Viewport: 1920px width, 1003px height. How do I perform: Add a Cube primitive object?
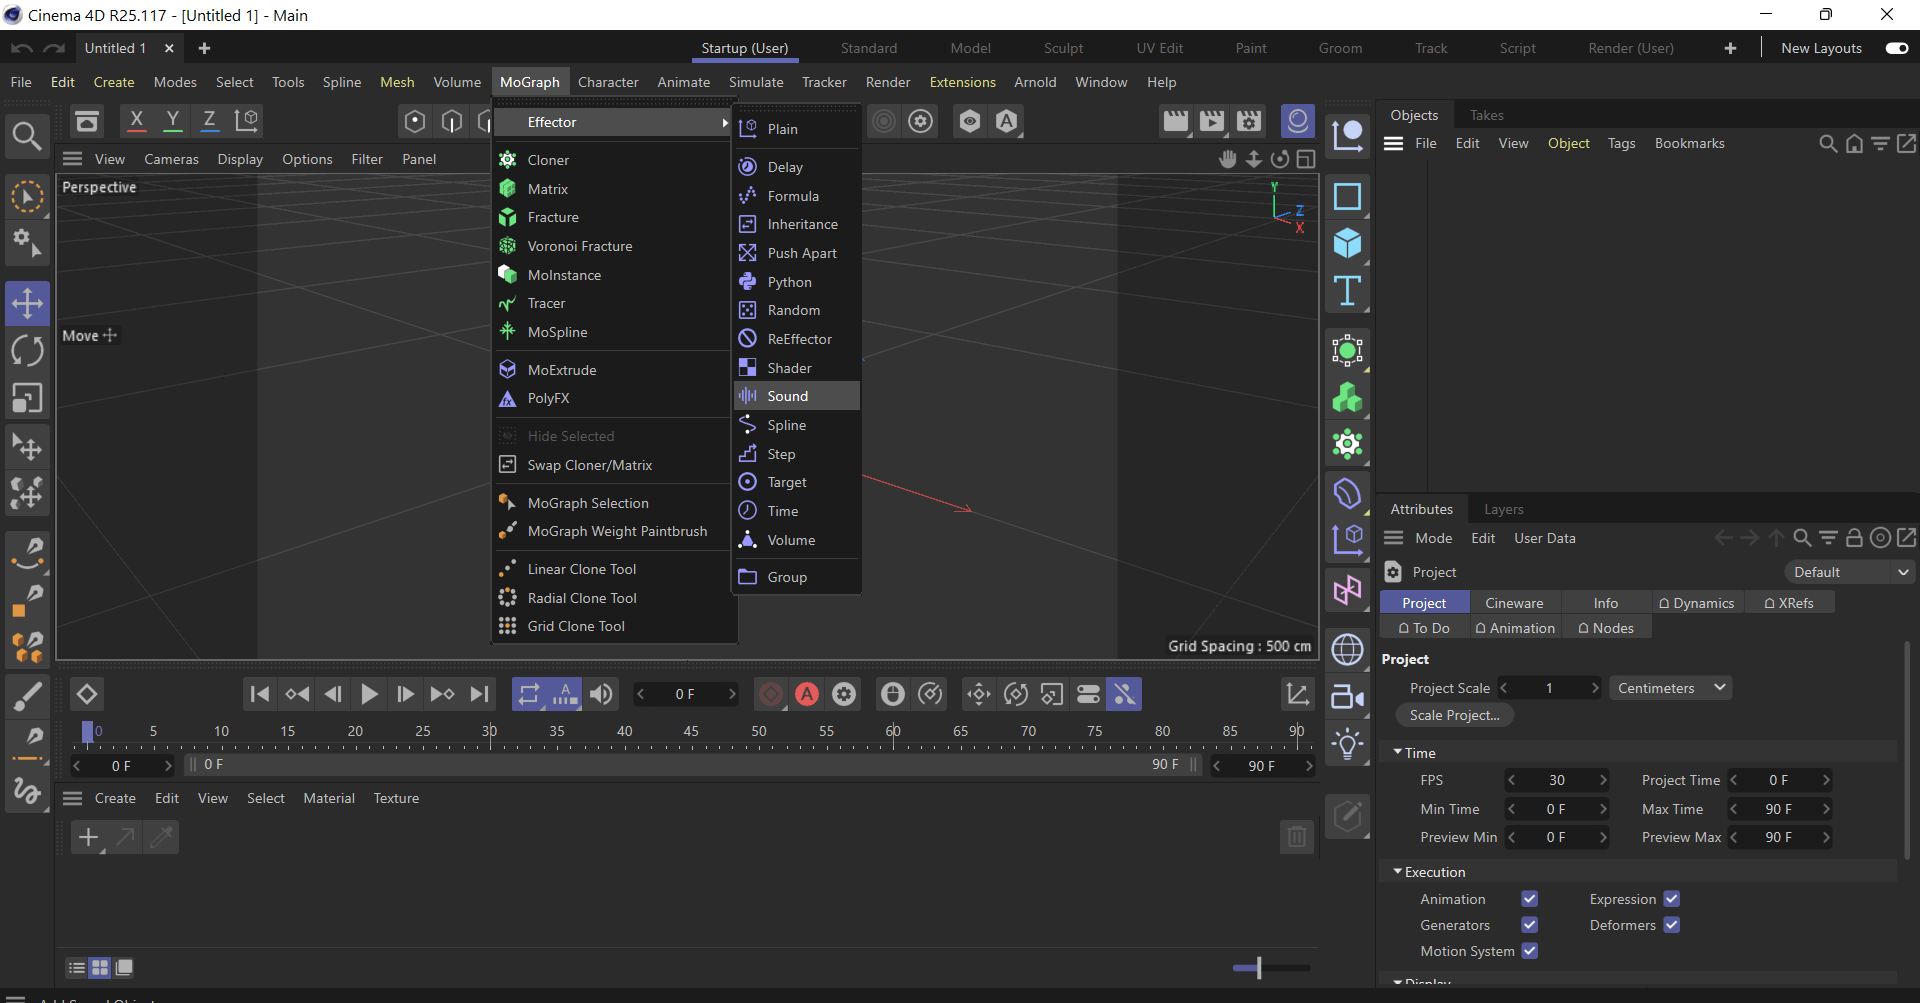coord(1347,243)
